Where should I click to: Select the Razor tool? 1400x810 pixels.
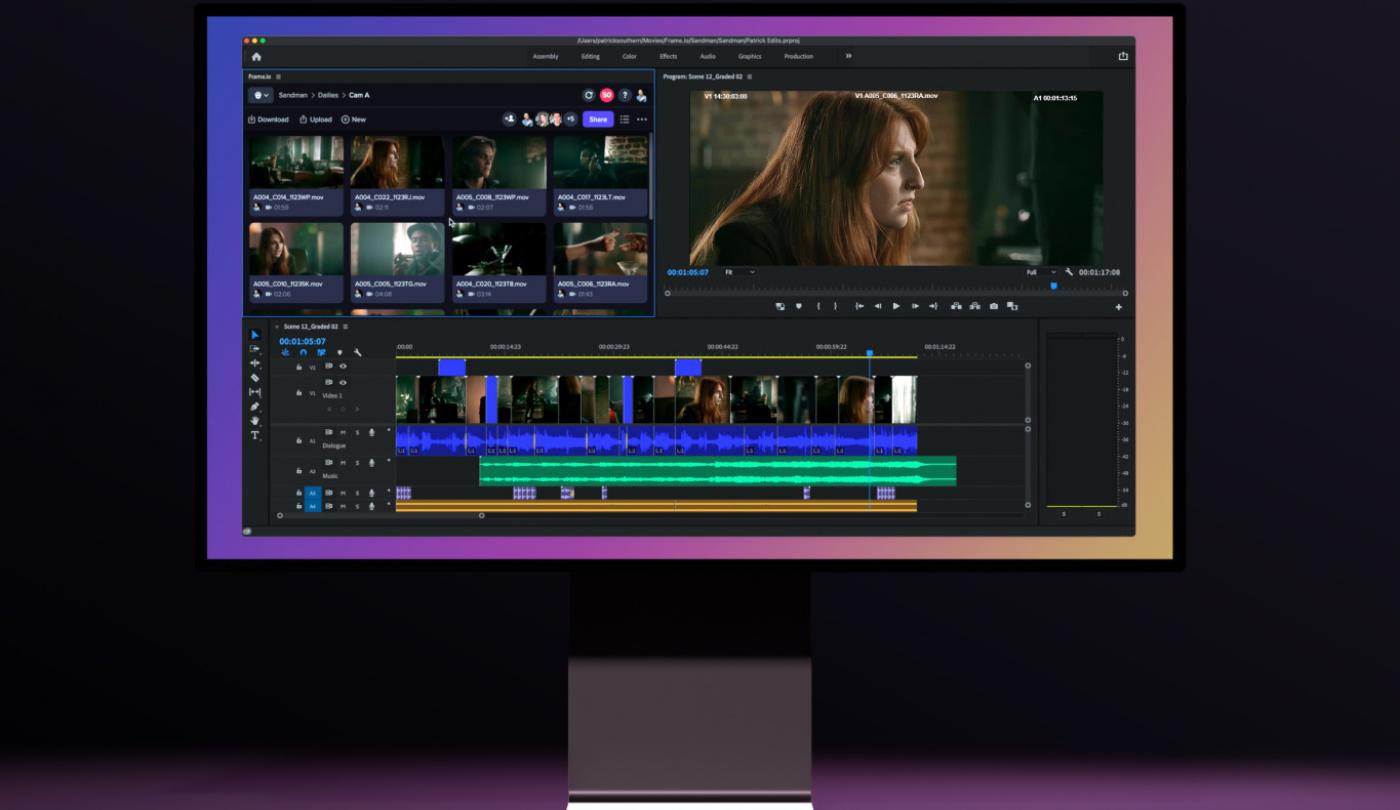point(254,378)
